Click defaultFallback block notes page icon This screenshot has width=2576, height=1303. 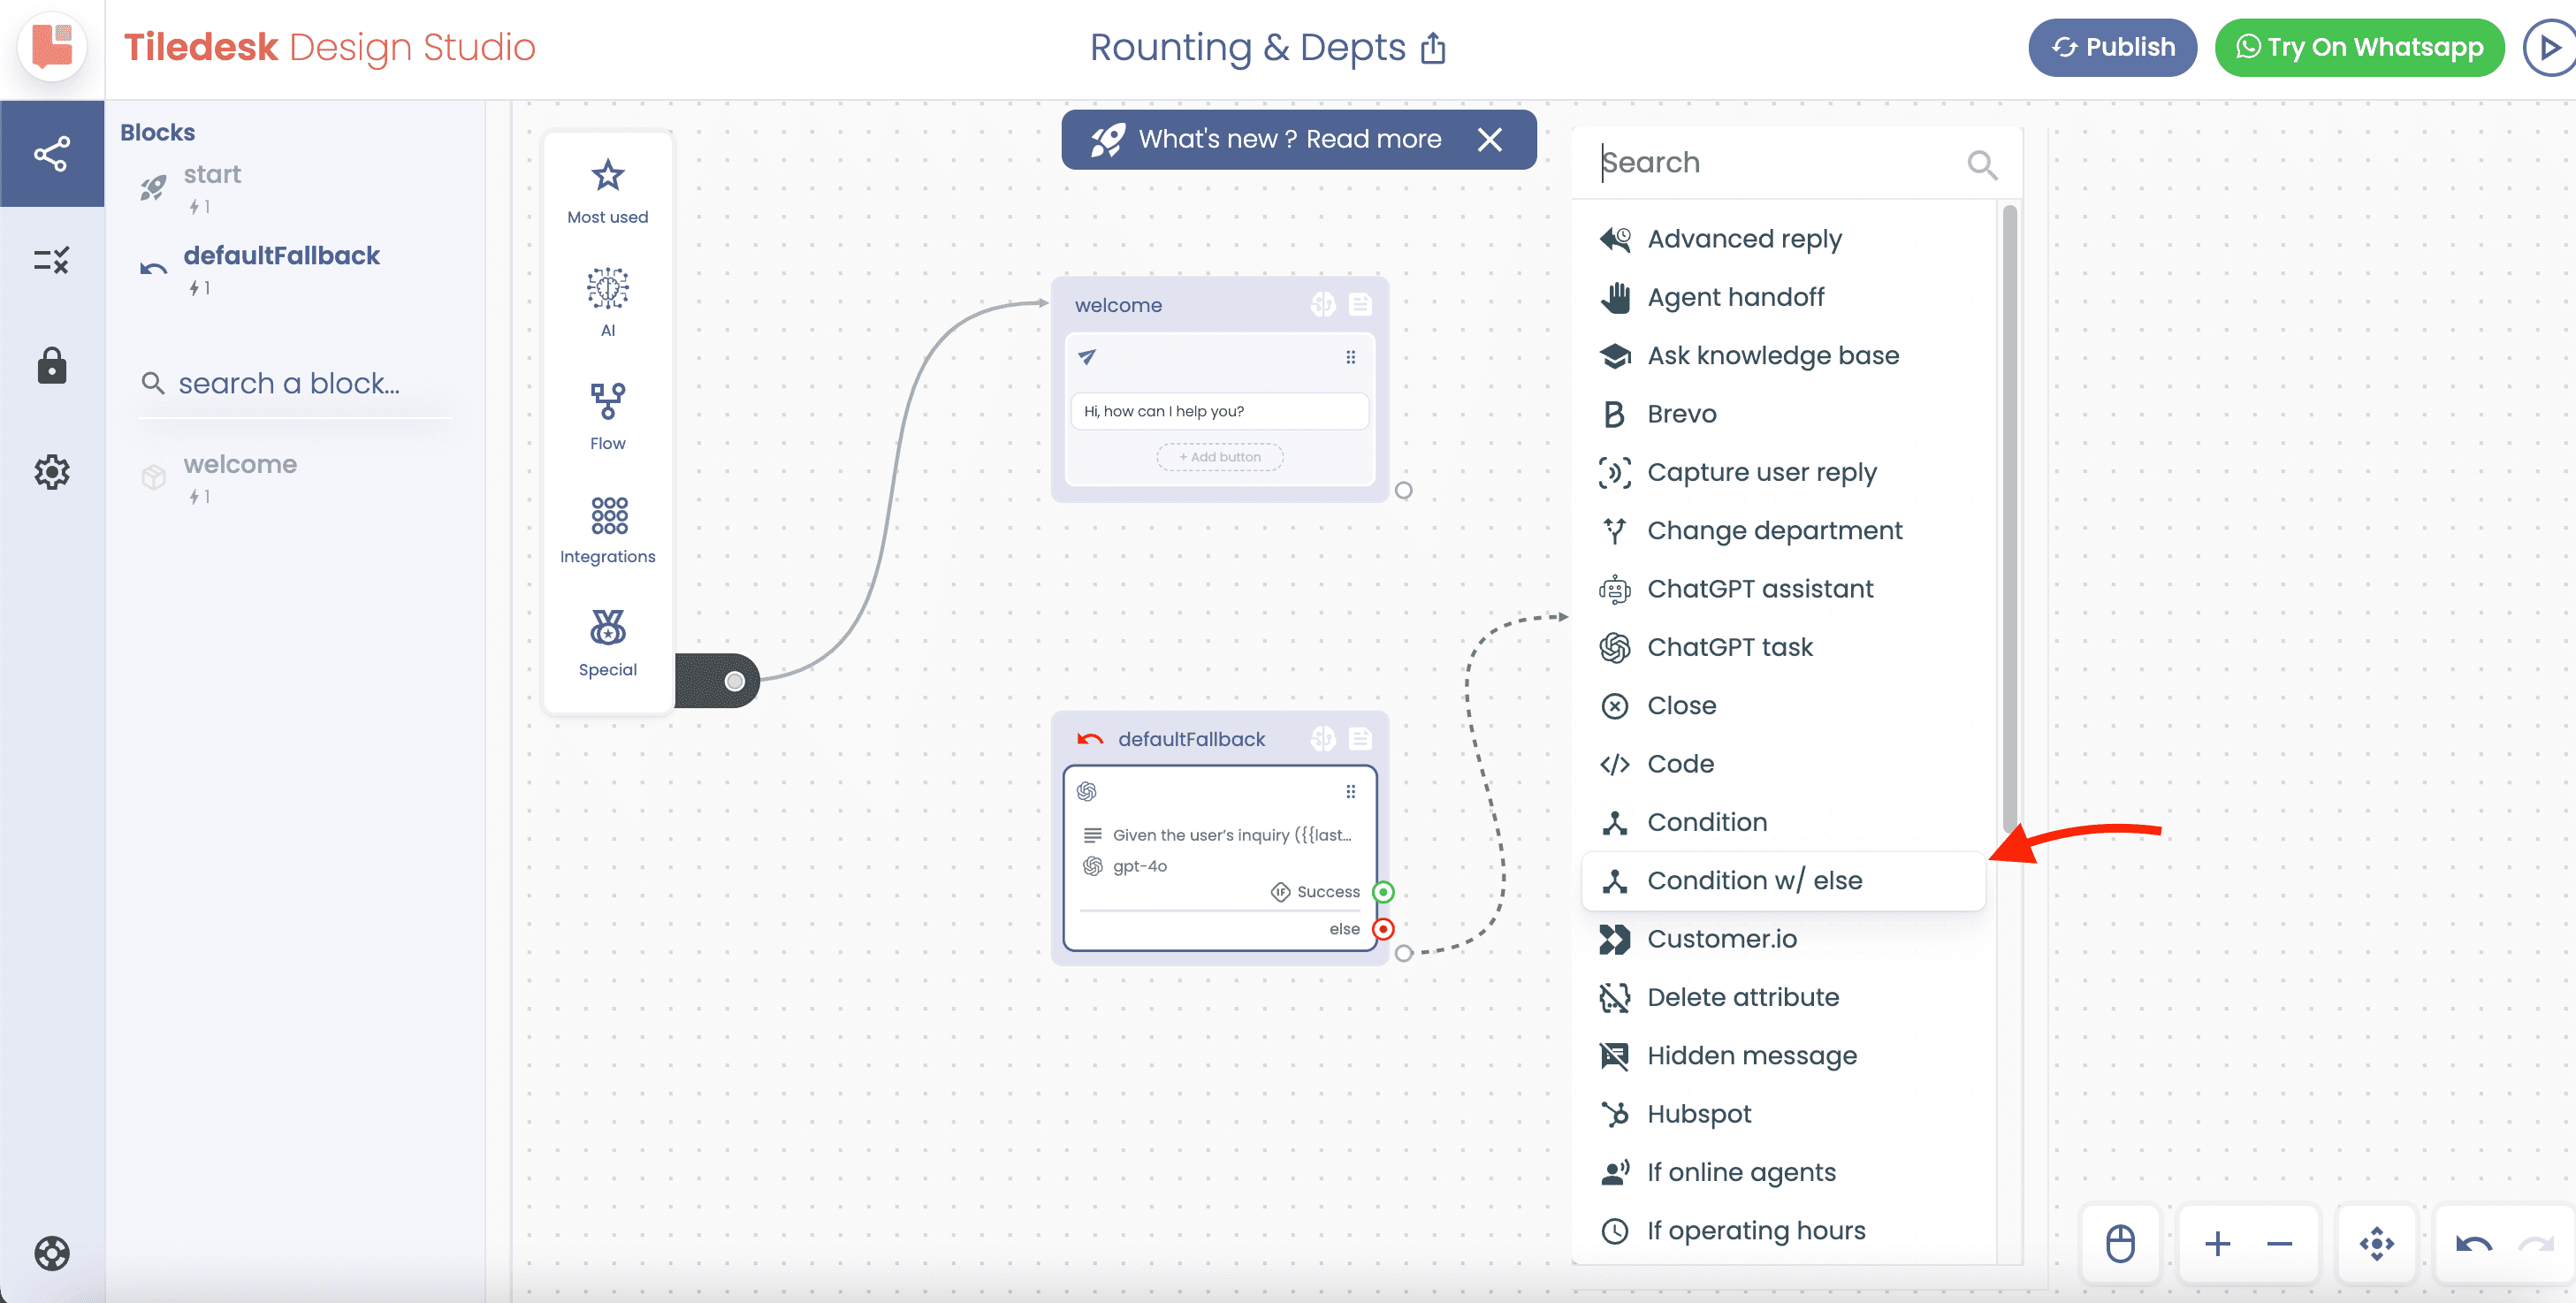[1360, 738]
